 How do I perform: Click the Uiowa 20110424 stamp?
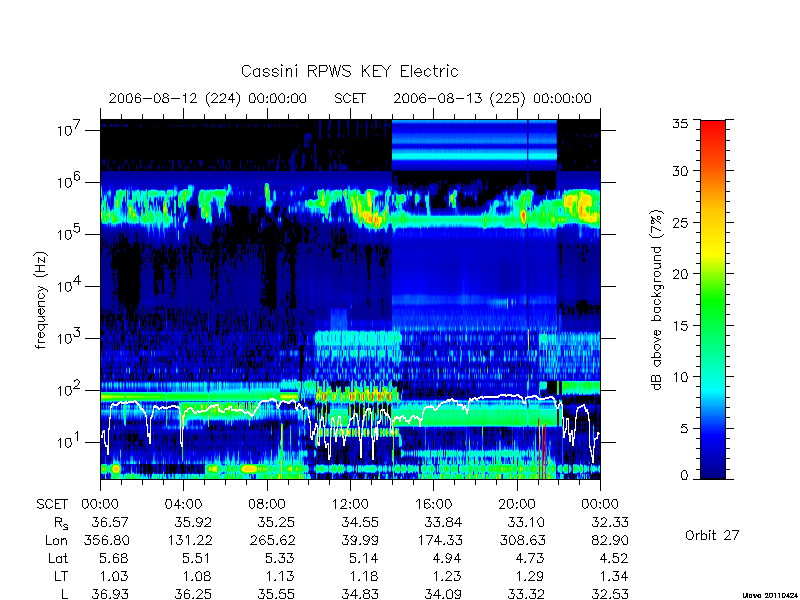tap(770, 595)
